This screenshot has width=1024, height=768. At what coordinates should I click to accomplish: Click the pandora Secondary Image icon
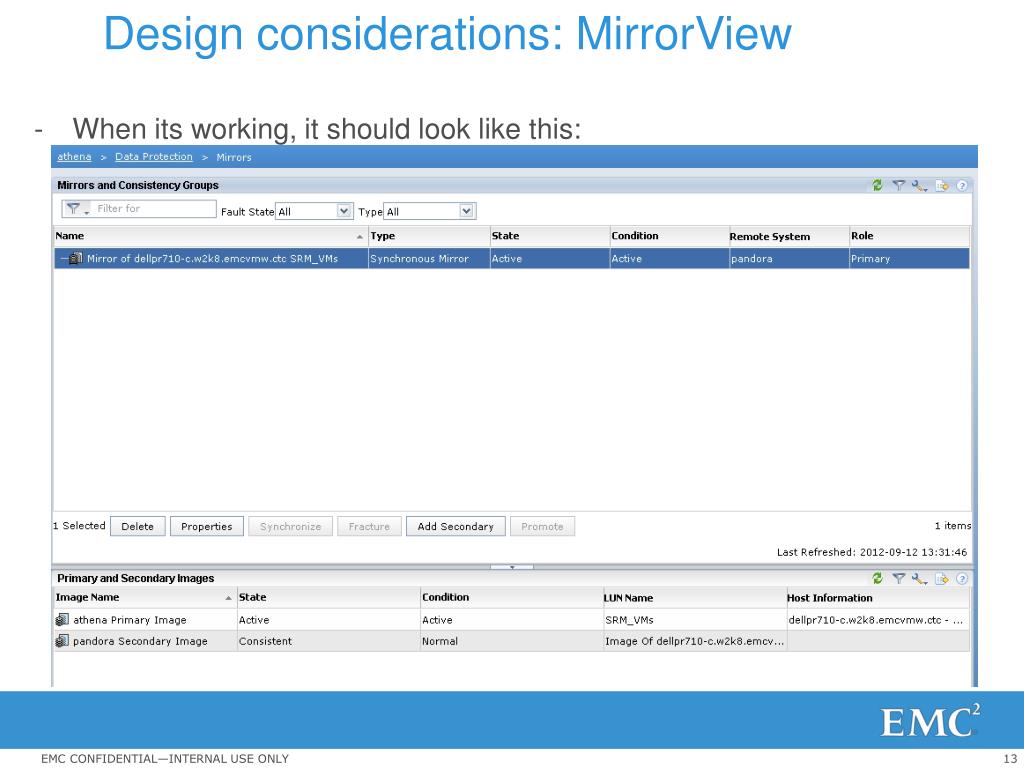[x=62, y=641]
